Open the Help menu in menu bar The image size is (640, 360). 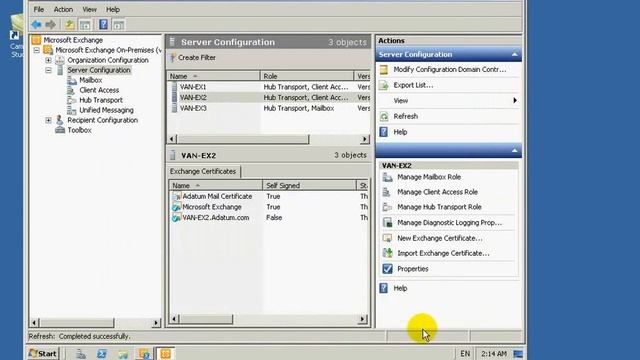[113, 9]
